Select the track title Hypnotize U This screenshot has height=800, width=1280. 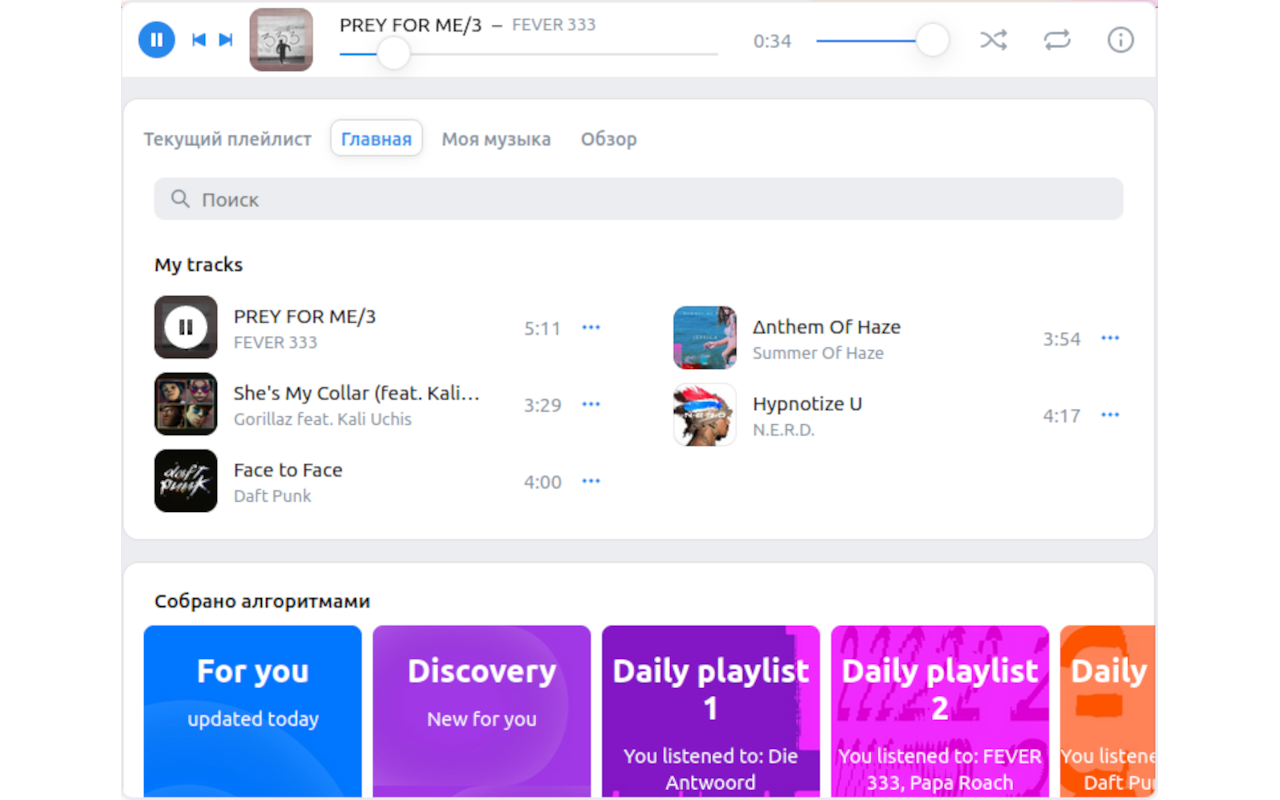[807, 404]
